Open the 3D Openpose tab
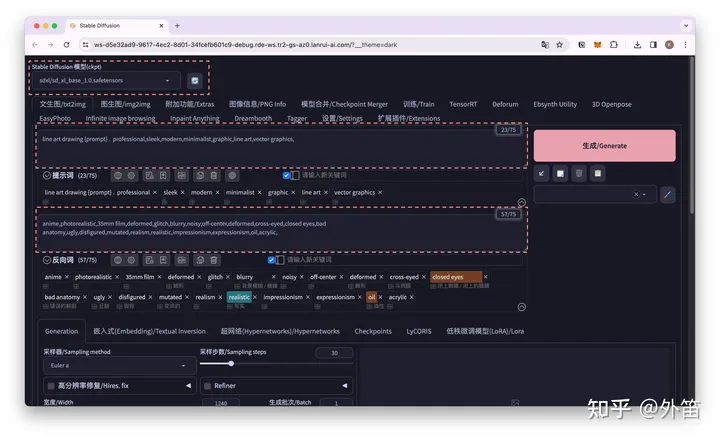Image resolution: width=720 pixels, height=439 pixels. 611,104
